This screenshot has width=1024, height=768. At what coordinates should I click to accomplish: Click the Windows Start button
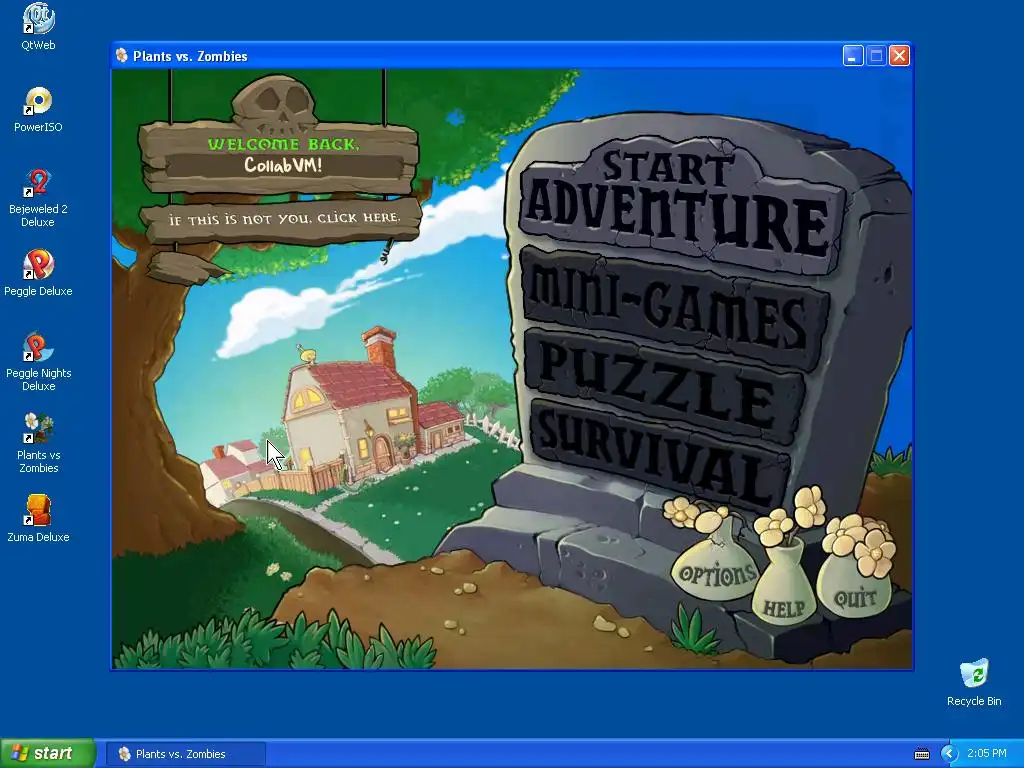tap(47, 754)
